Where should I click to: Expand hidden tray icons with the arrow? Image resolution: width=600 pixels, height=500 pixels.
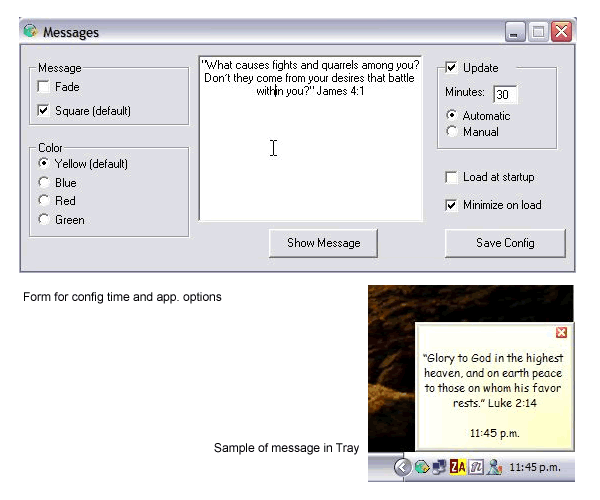pyautogui.click(x=402, y=467)
